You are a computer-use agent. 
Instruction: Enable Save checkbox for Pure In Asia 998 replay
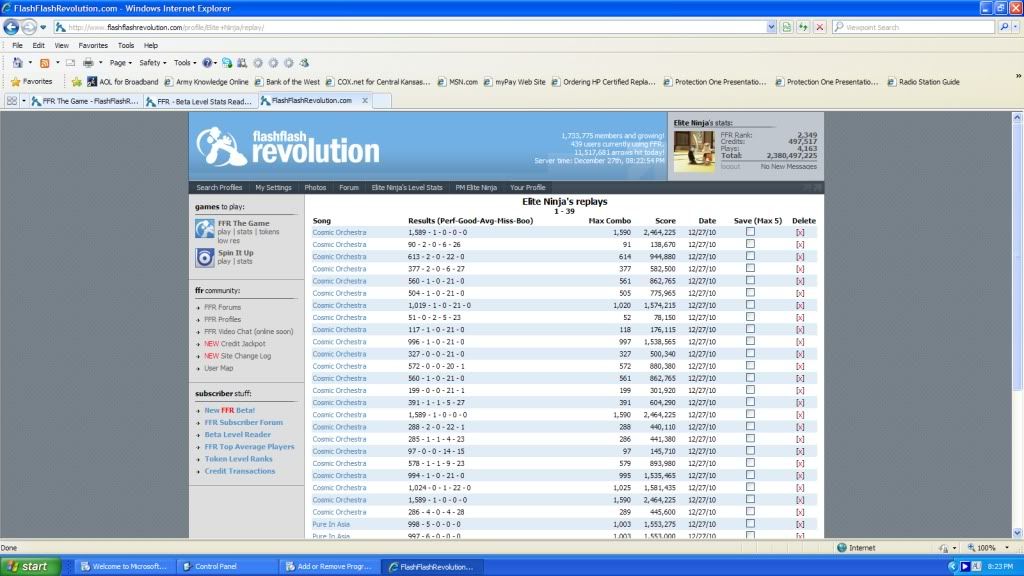750,524
